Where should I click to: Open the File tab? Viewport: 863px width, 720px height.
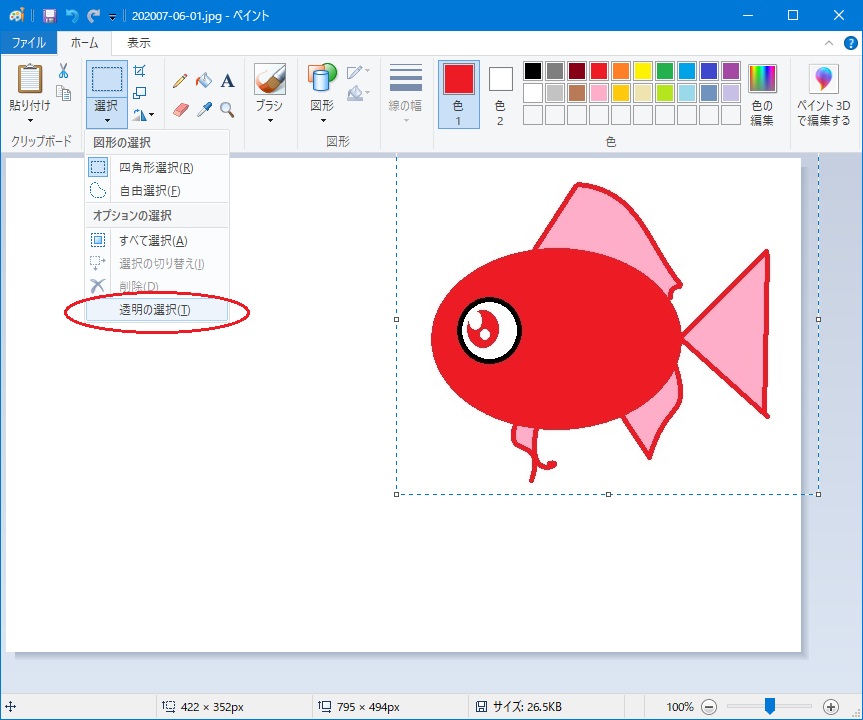[29, 43]
